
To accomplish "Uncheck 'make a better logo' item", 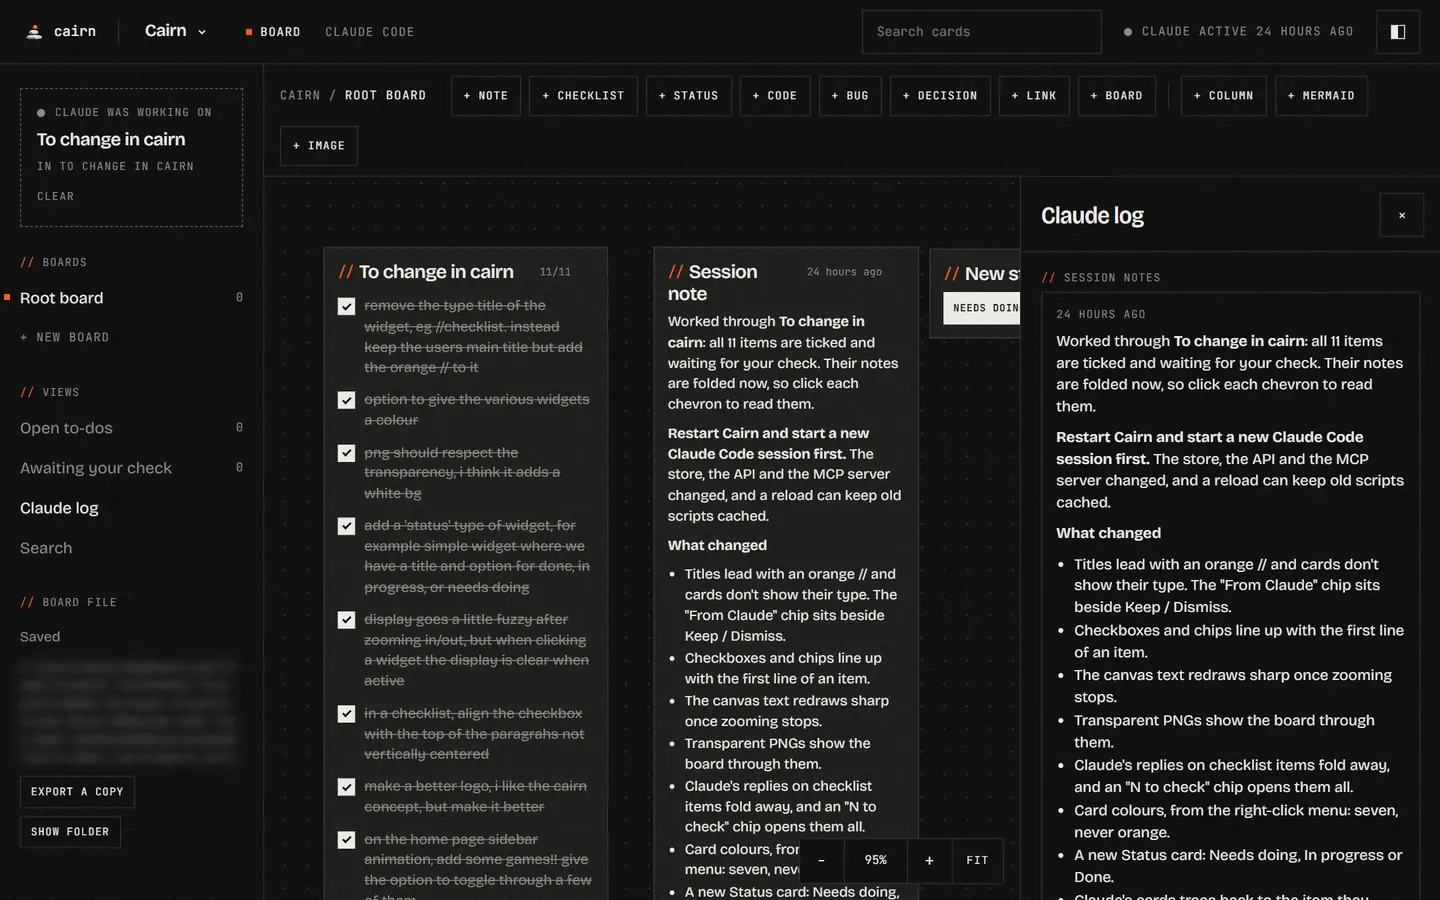I will (x=346, y=787).
